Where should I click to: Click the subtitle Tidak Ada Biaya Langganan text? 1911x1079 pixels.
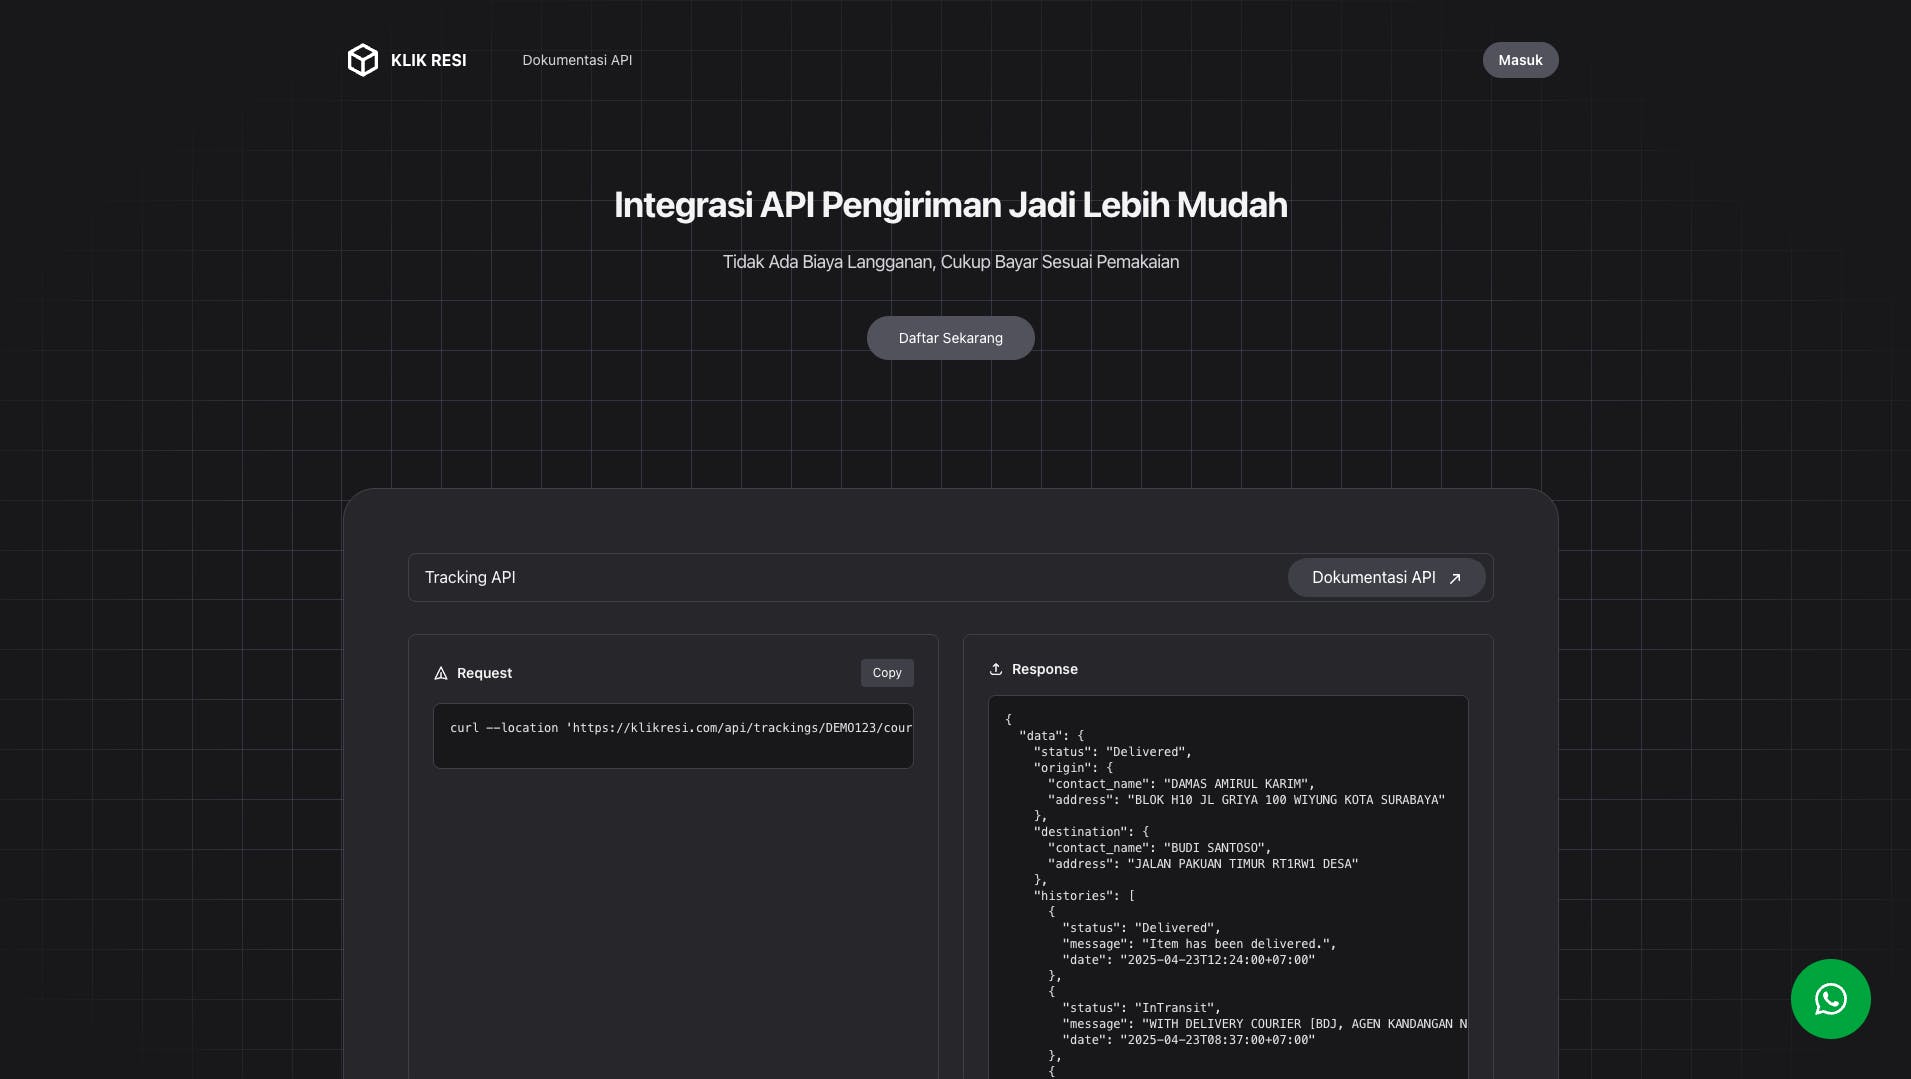pos(950,262)
